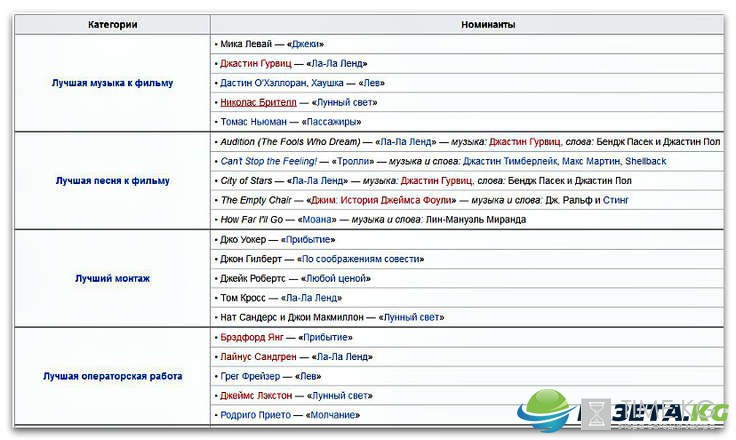Click the underlined 'Николас Брителл' link

pyautogui.click(x=258, y=102)
